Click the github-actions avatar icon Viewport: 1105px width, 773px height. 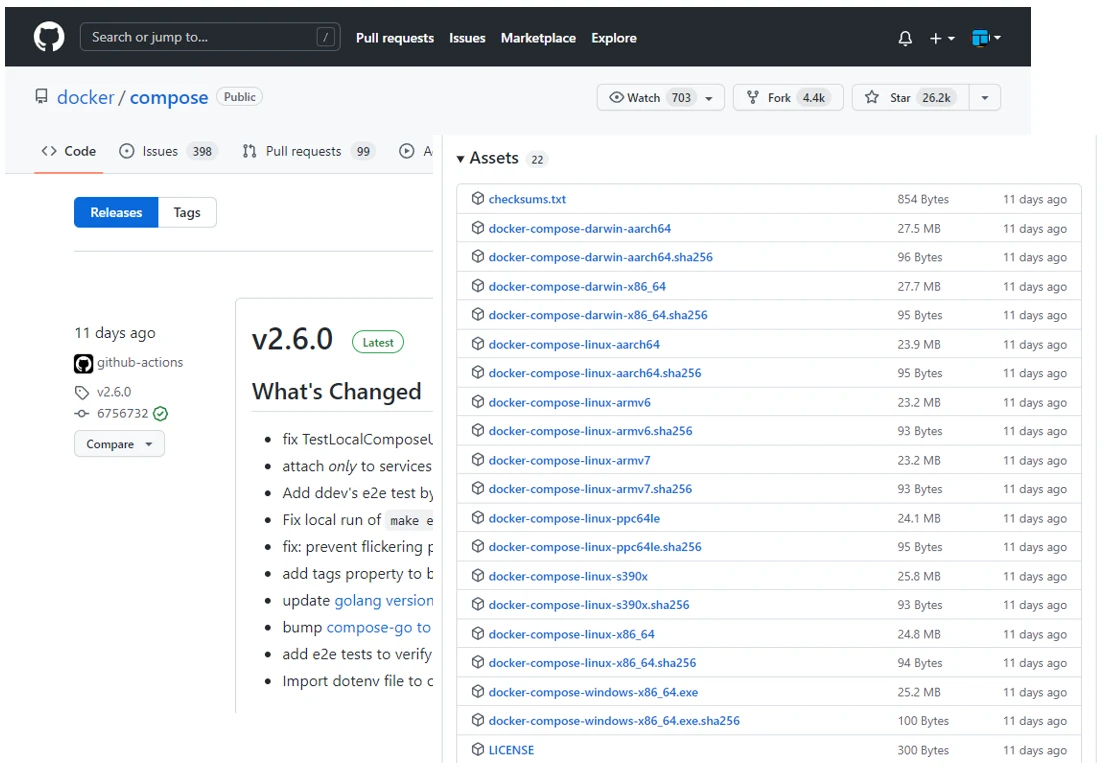point(83,363)
